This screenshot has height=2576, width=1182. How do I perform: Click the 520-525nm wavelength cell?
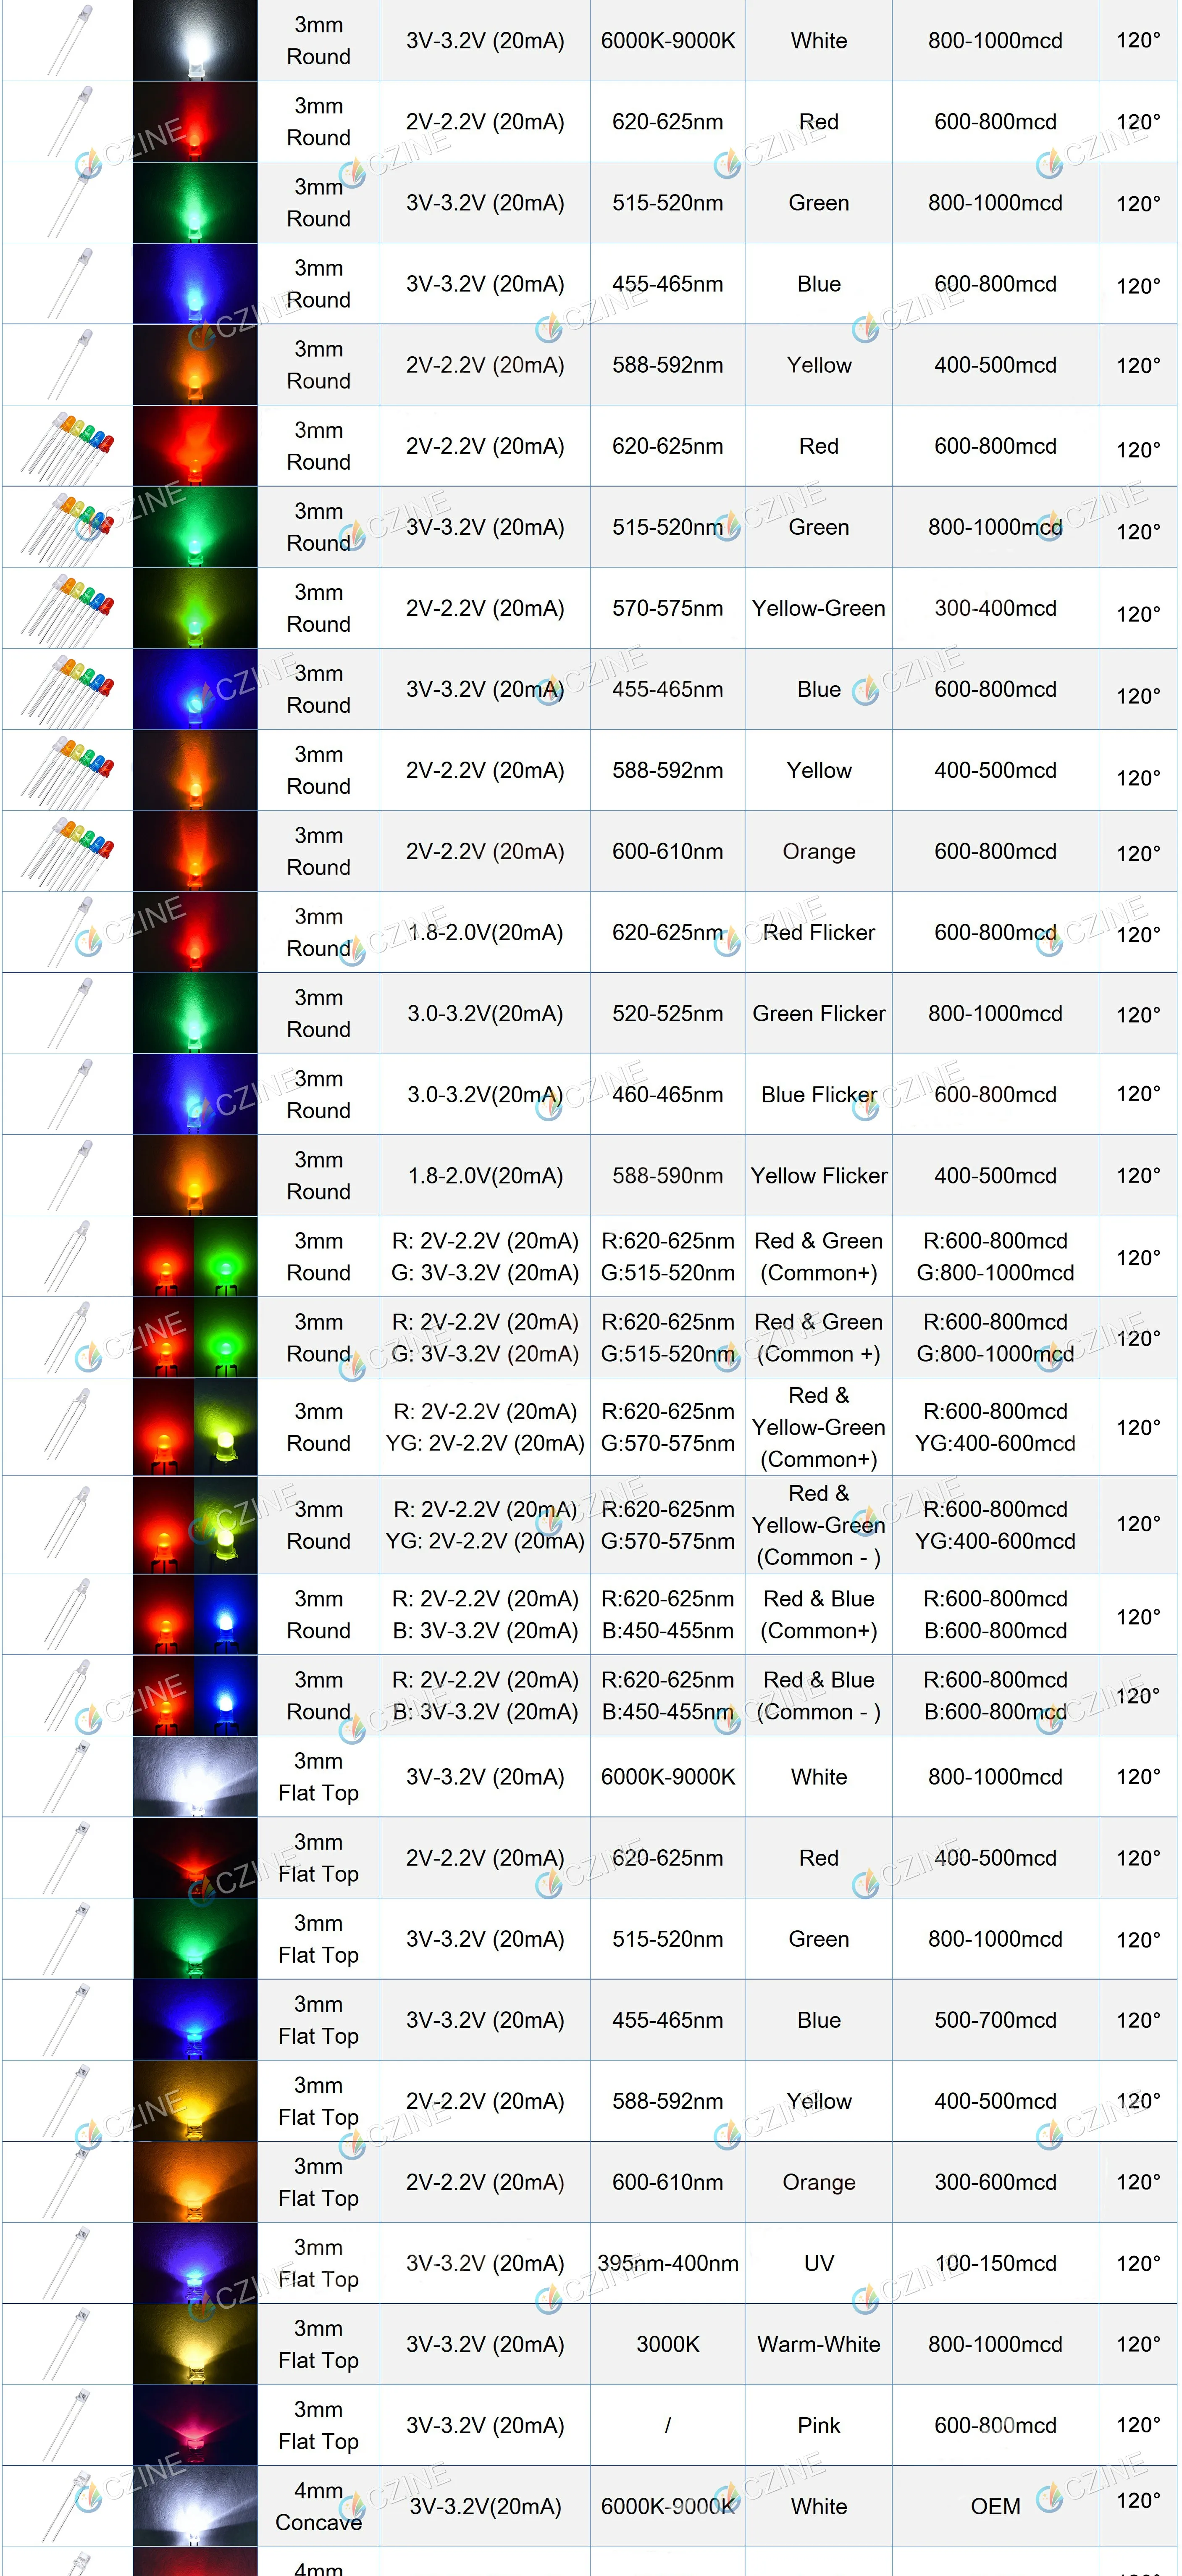[667, 1013]
